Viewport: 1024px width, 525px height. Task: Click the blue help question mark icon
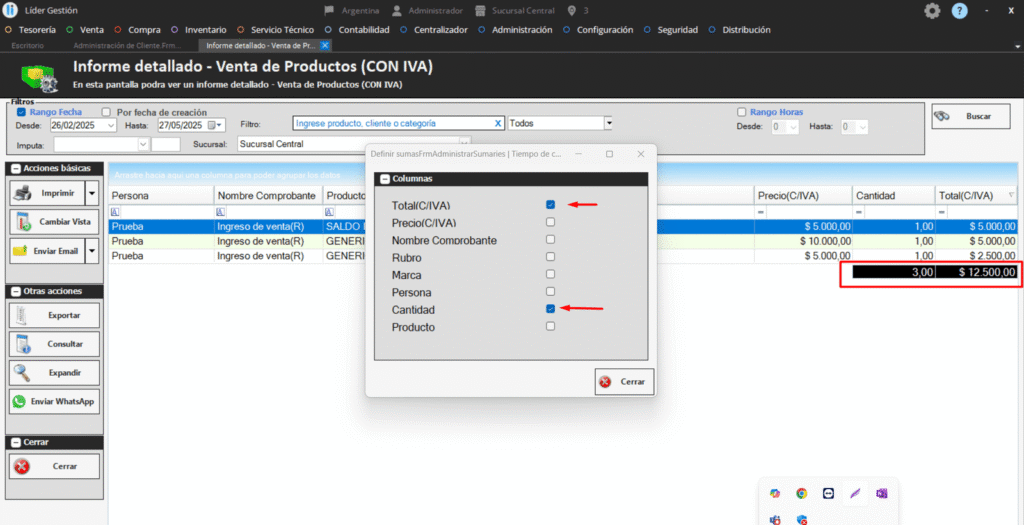959,11
